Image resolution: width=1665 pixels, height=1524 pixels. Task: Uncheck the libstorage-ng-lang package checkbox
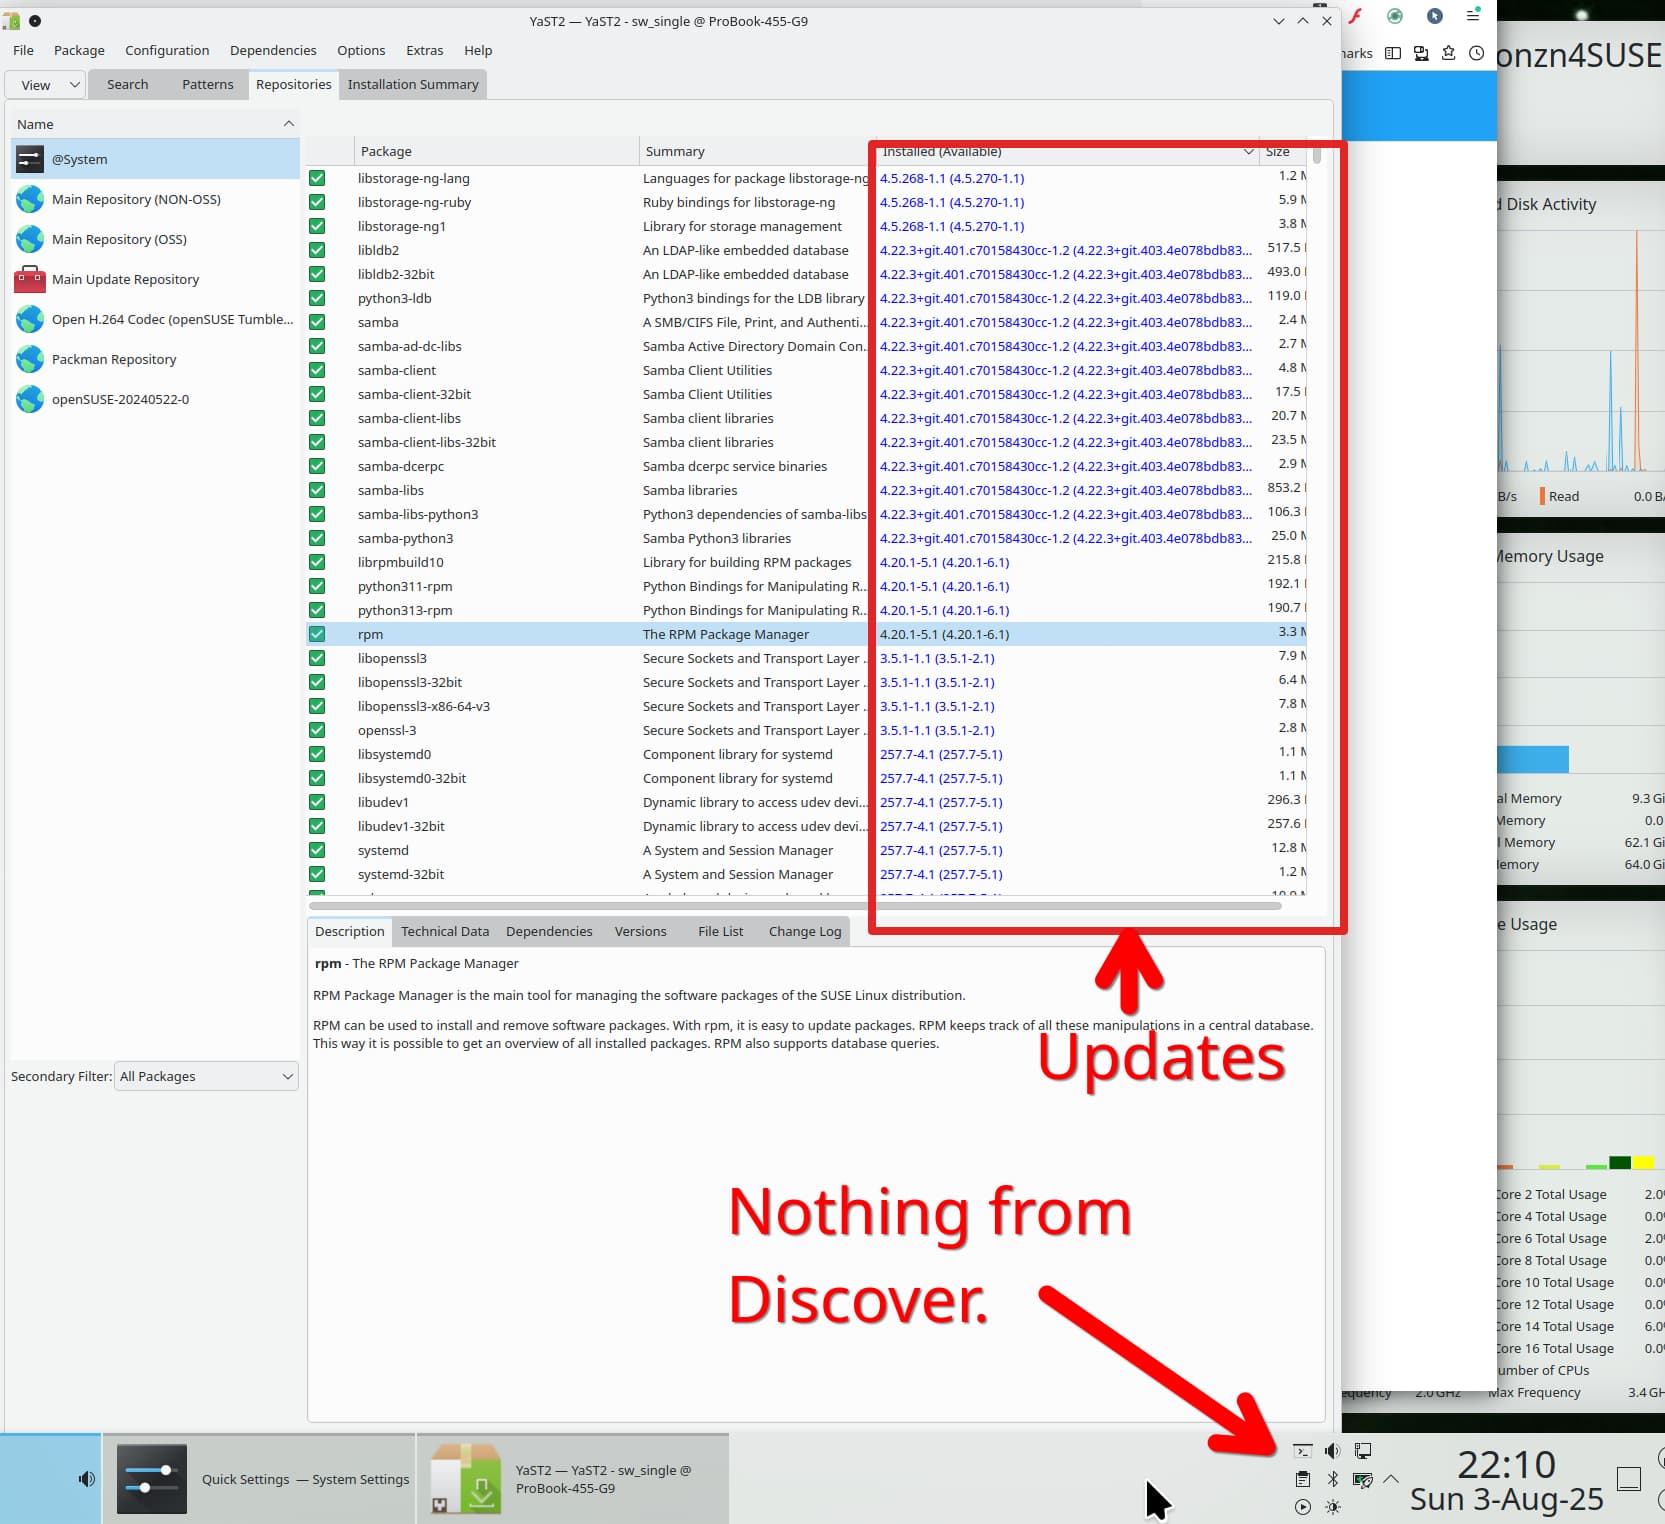pos(317,178)
